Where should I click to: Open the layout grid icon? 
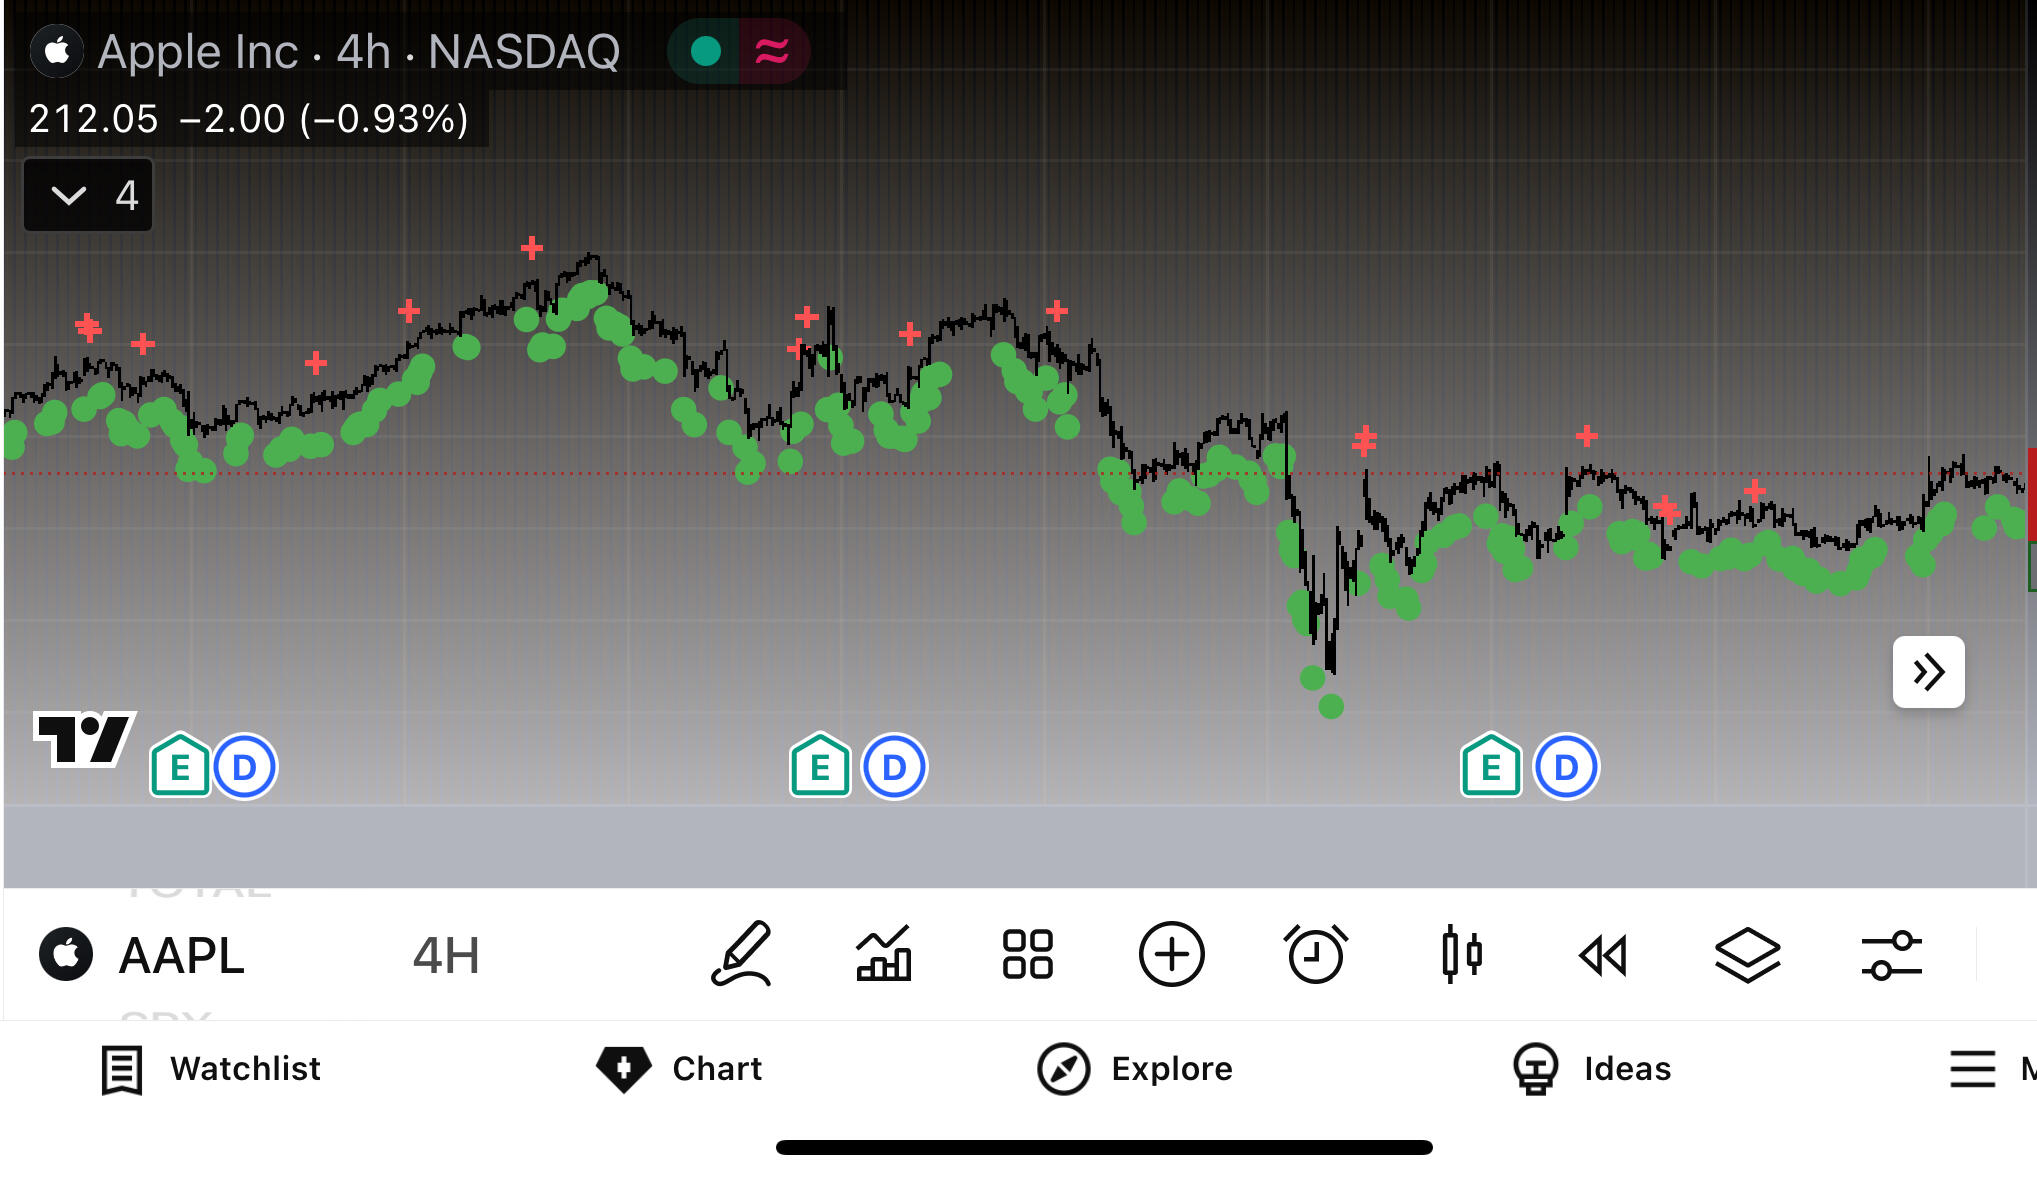[1027, 954]
